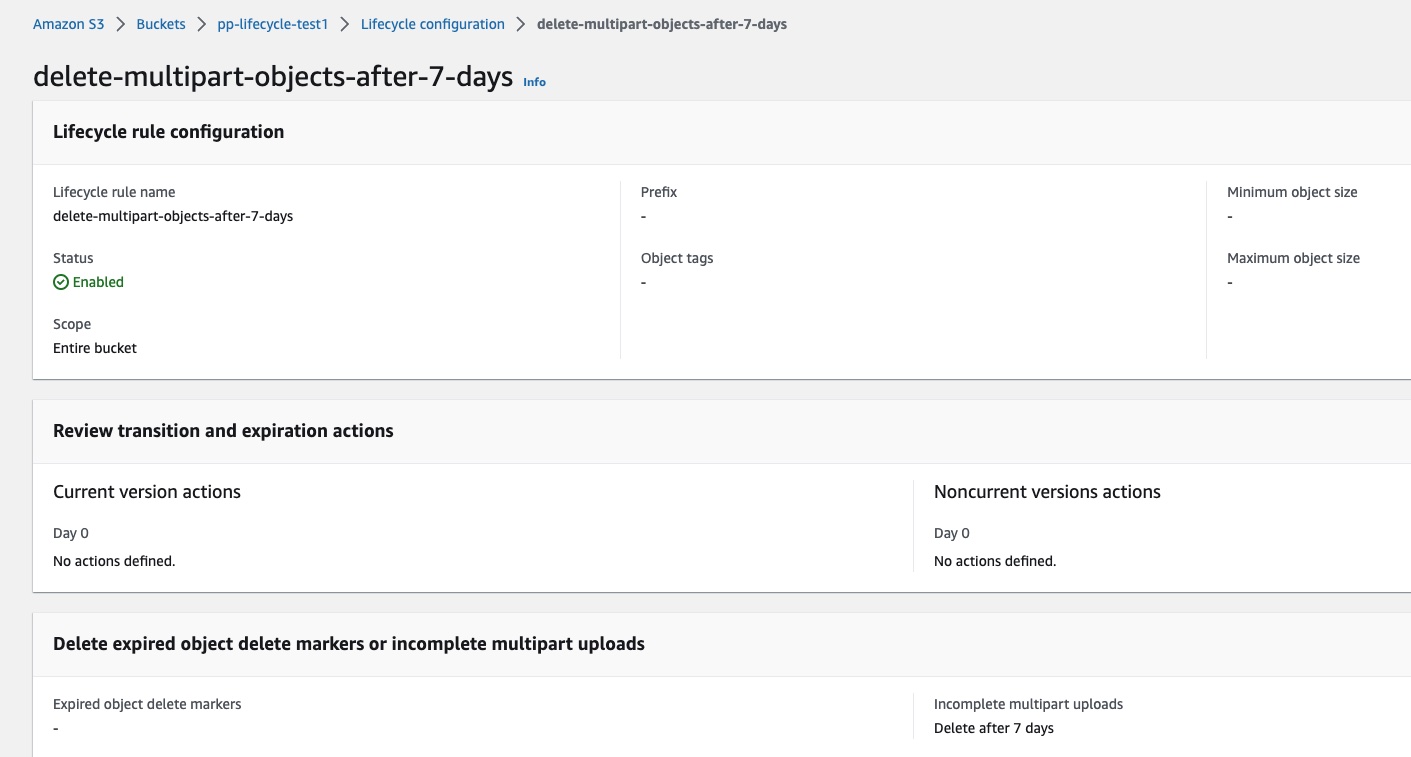Screen dimensions: 1411x757
Task: Click the chevron following Buckets breadcrumb
Action: tap(203, 23)
